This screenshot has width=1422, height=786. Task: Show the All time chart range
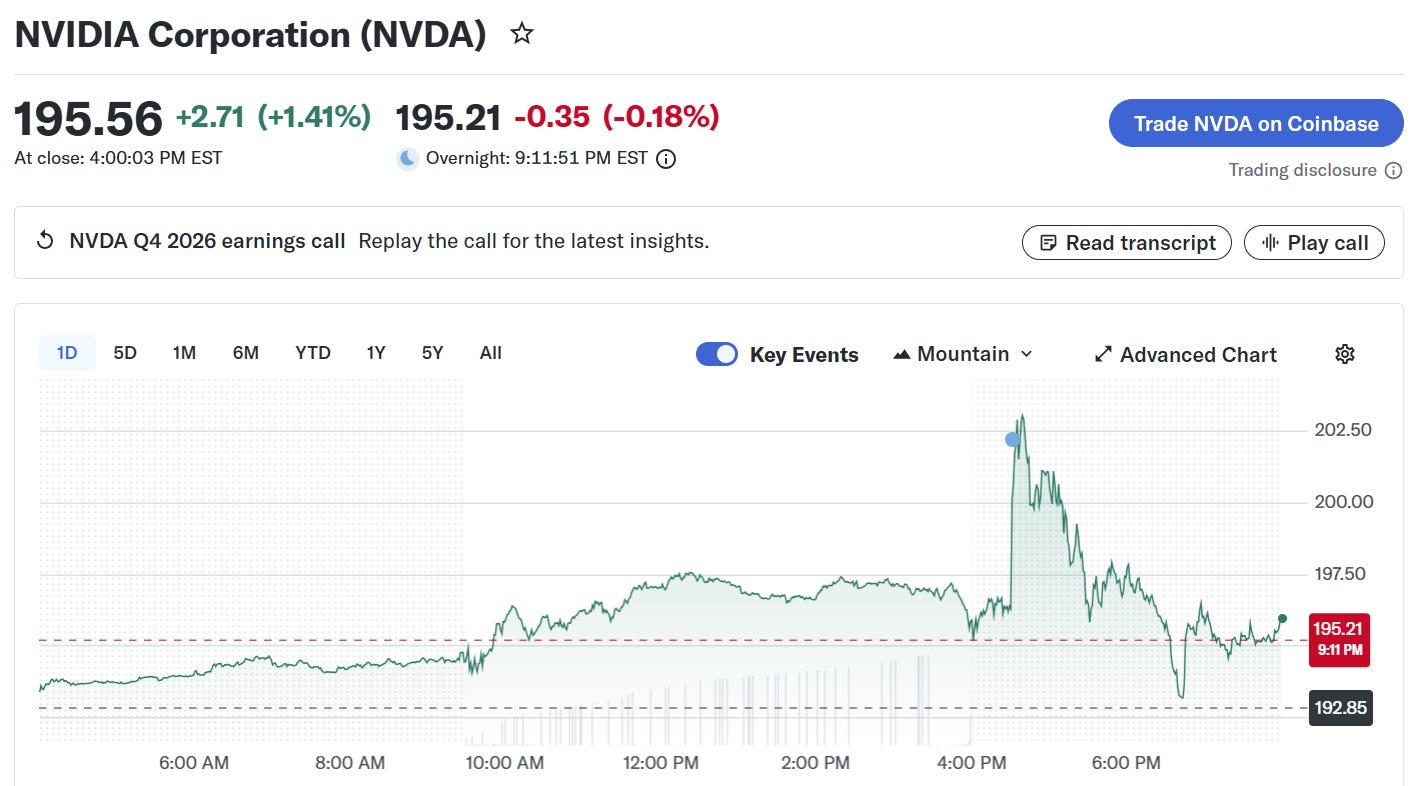(x=491, y=353)
